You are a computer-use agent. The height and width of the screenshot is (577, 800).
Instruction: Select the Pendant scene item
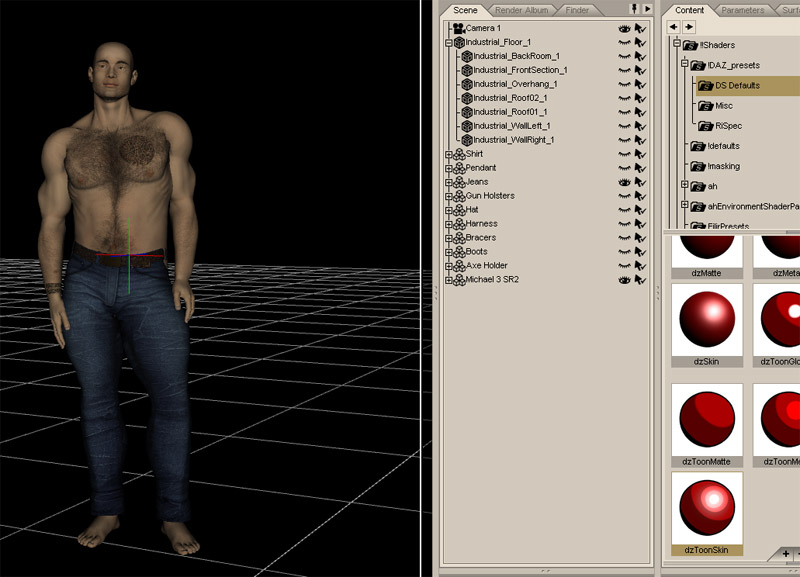(x=481, y=168)
